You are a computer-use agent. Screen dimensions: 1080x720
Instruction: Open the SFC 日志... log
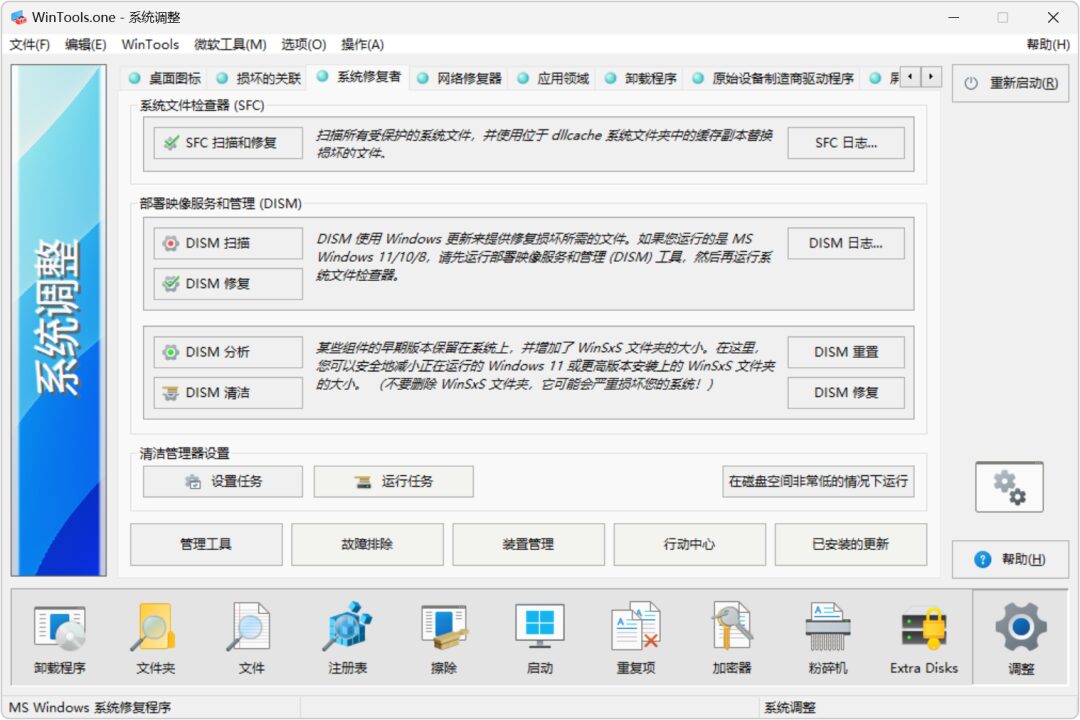click(x=846, y=143)
